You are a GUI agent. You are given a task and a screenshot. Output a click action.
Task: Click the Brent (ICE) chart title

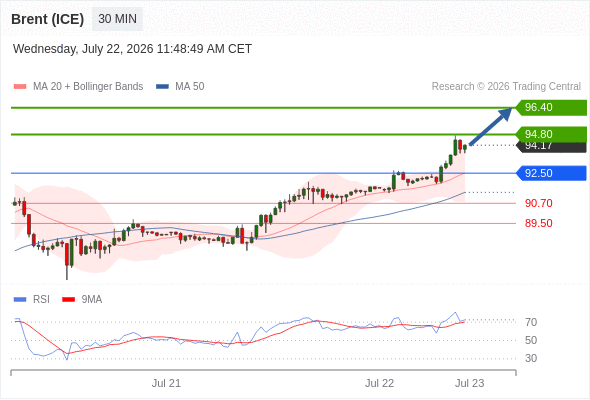point(47,19)
